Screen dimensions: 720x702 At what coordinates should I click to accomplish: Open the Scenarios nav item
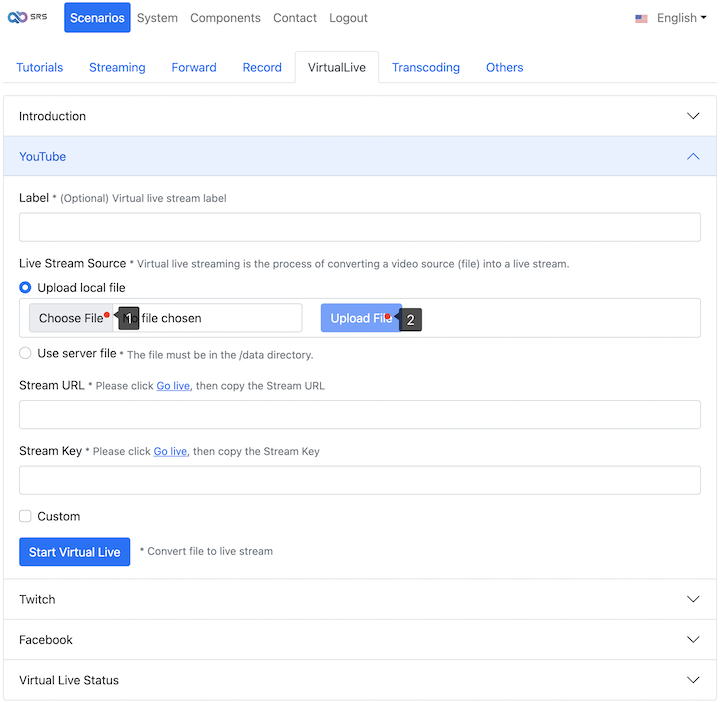pos(97,18)
